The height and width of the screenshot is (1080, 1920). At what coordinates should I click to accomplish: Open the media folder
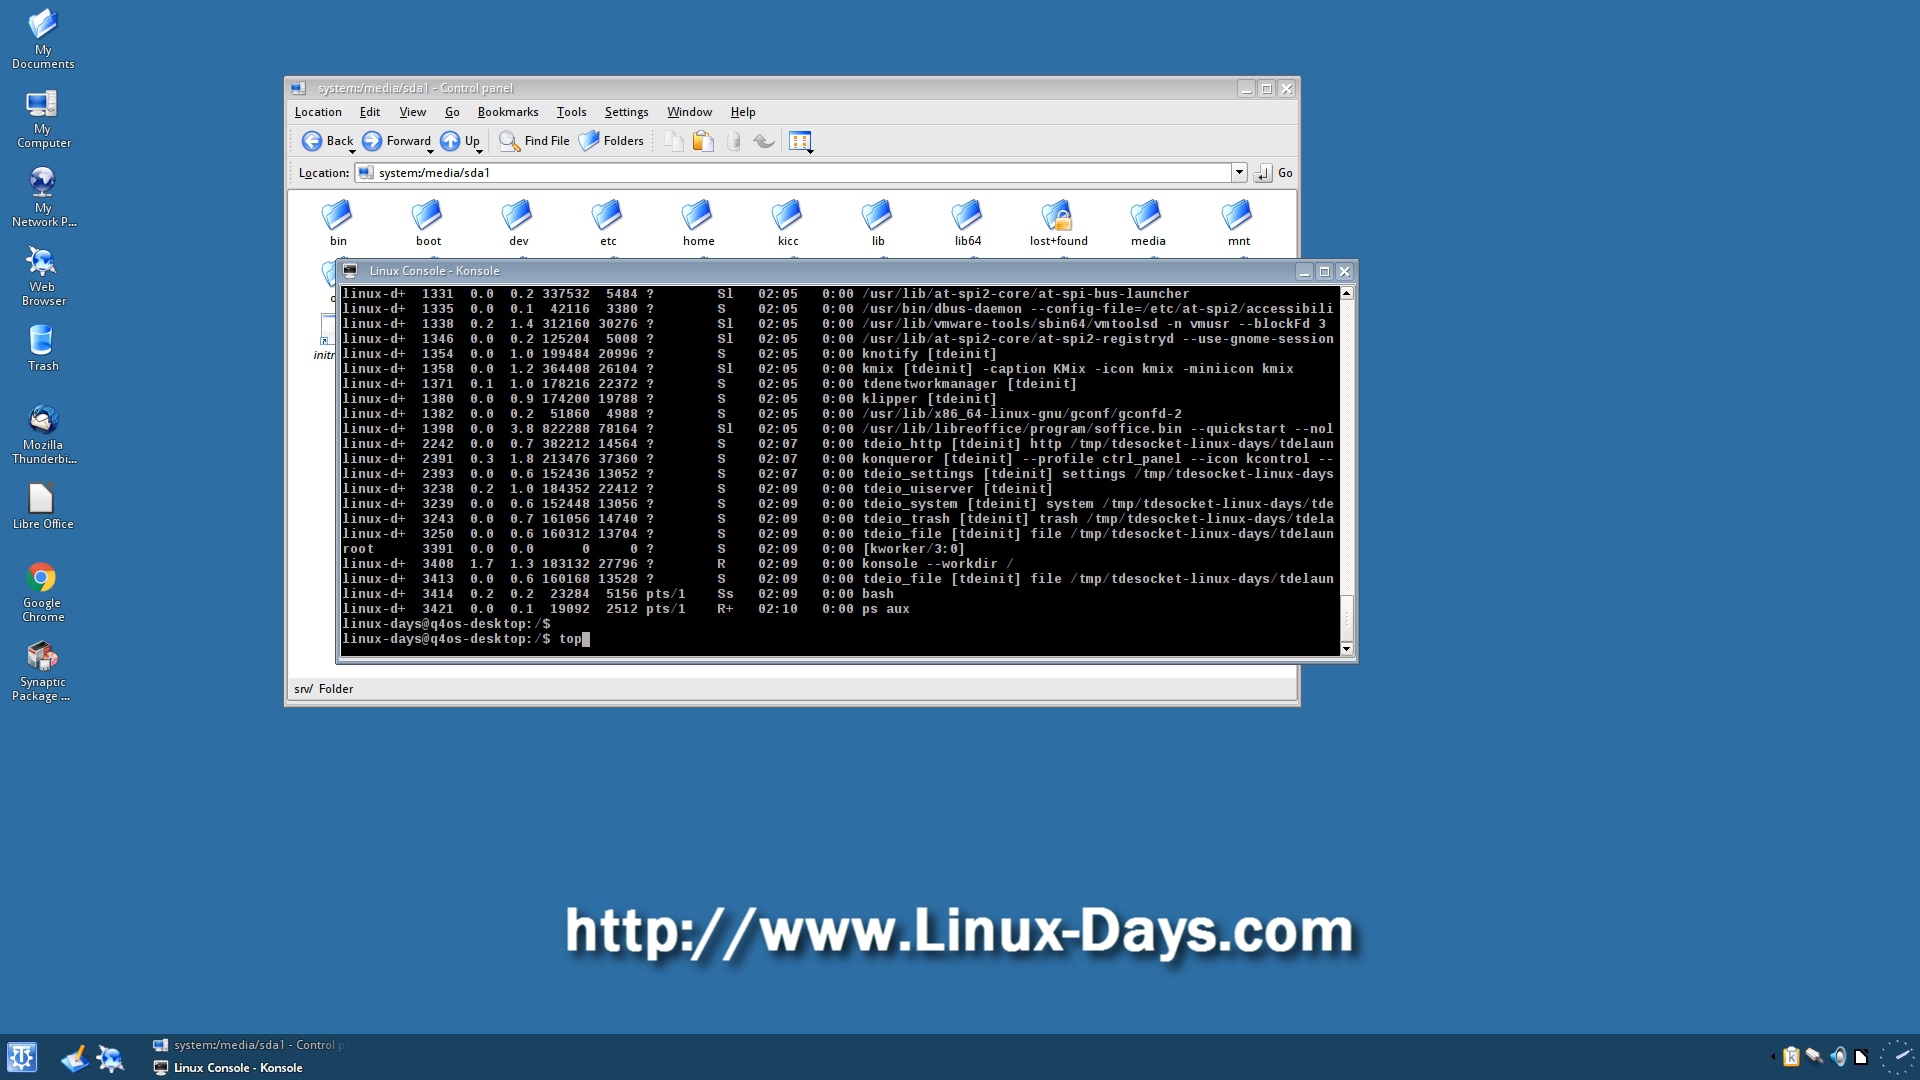click(x=1148, y=223)
